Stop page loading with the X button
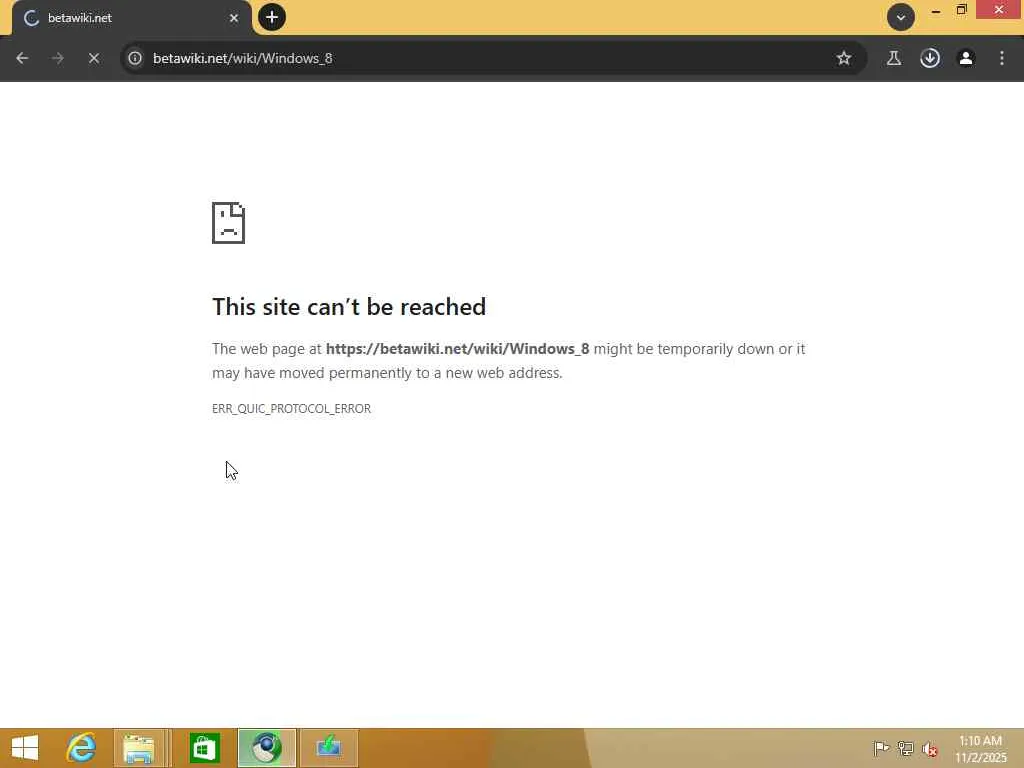The height and width of the screenshot is (768, 1024). pyautogui.click(x=94, y=58)
